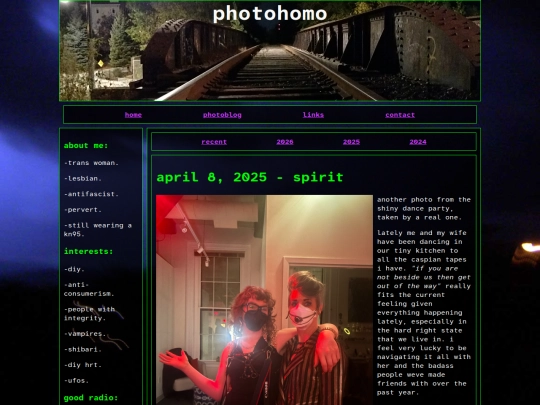Click the 'interests:' sidebar heading
Screen dimensions: 540x405
click(x=88, y=251)
